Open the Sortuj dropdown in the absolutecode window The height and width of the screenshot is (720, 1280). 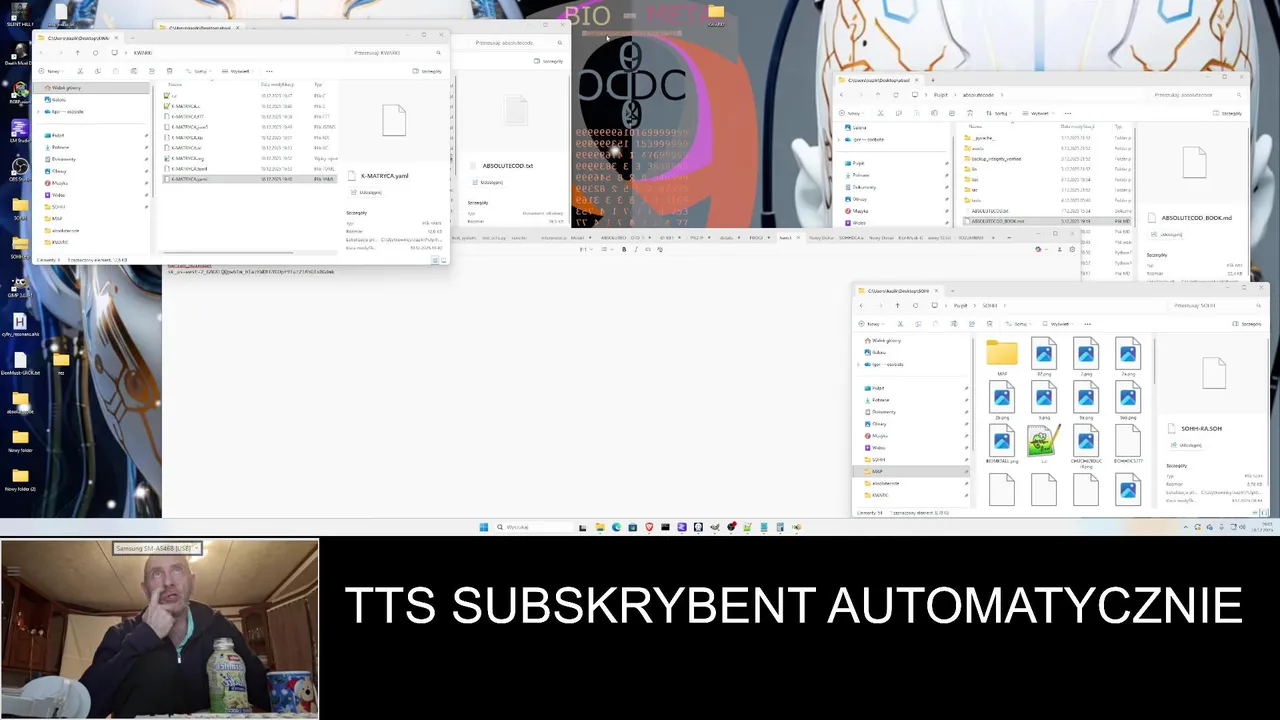pos(998,113)
